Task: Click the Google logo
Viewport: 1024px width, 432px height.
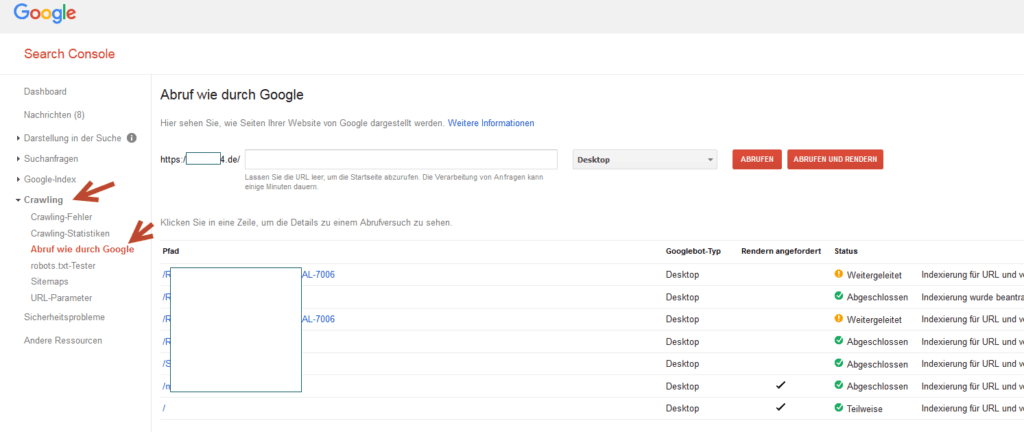Action: click(x=44, y=13)
